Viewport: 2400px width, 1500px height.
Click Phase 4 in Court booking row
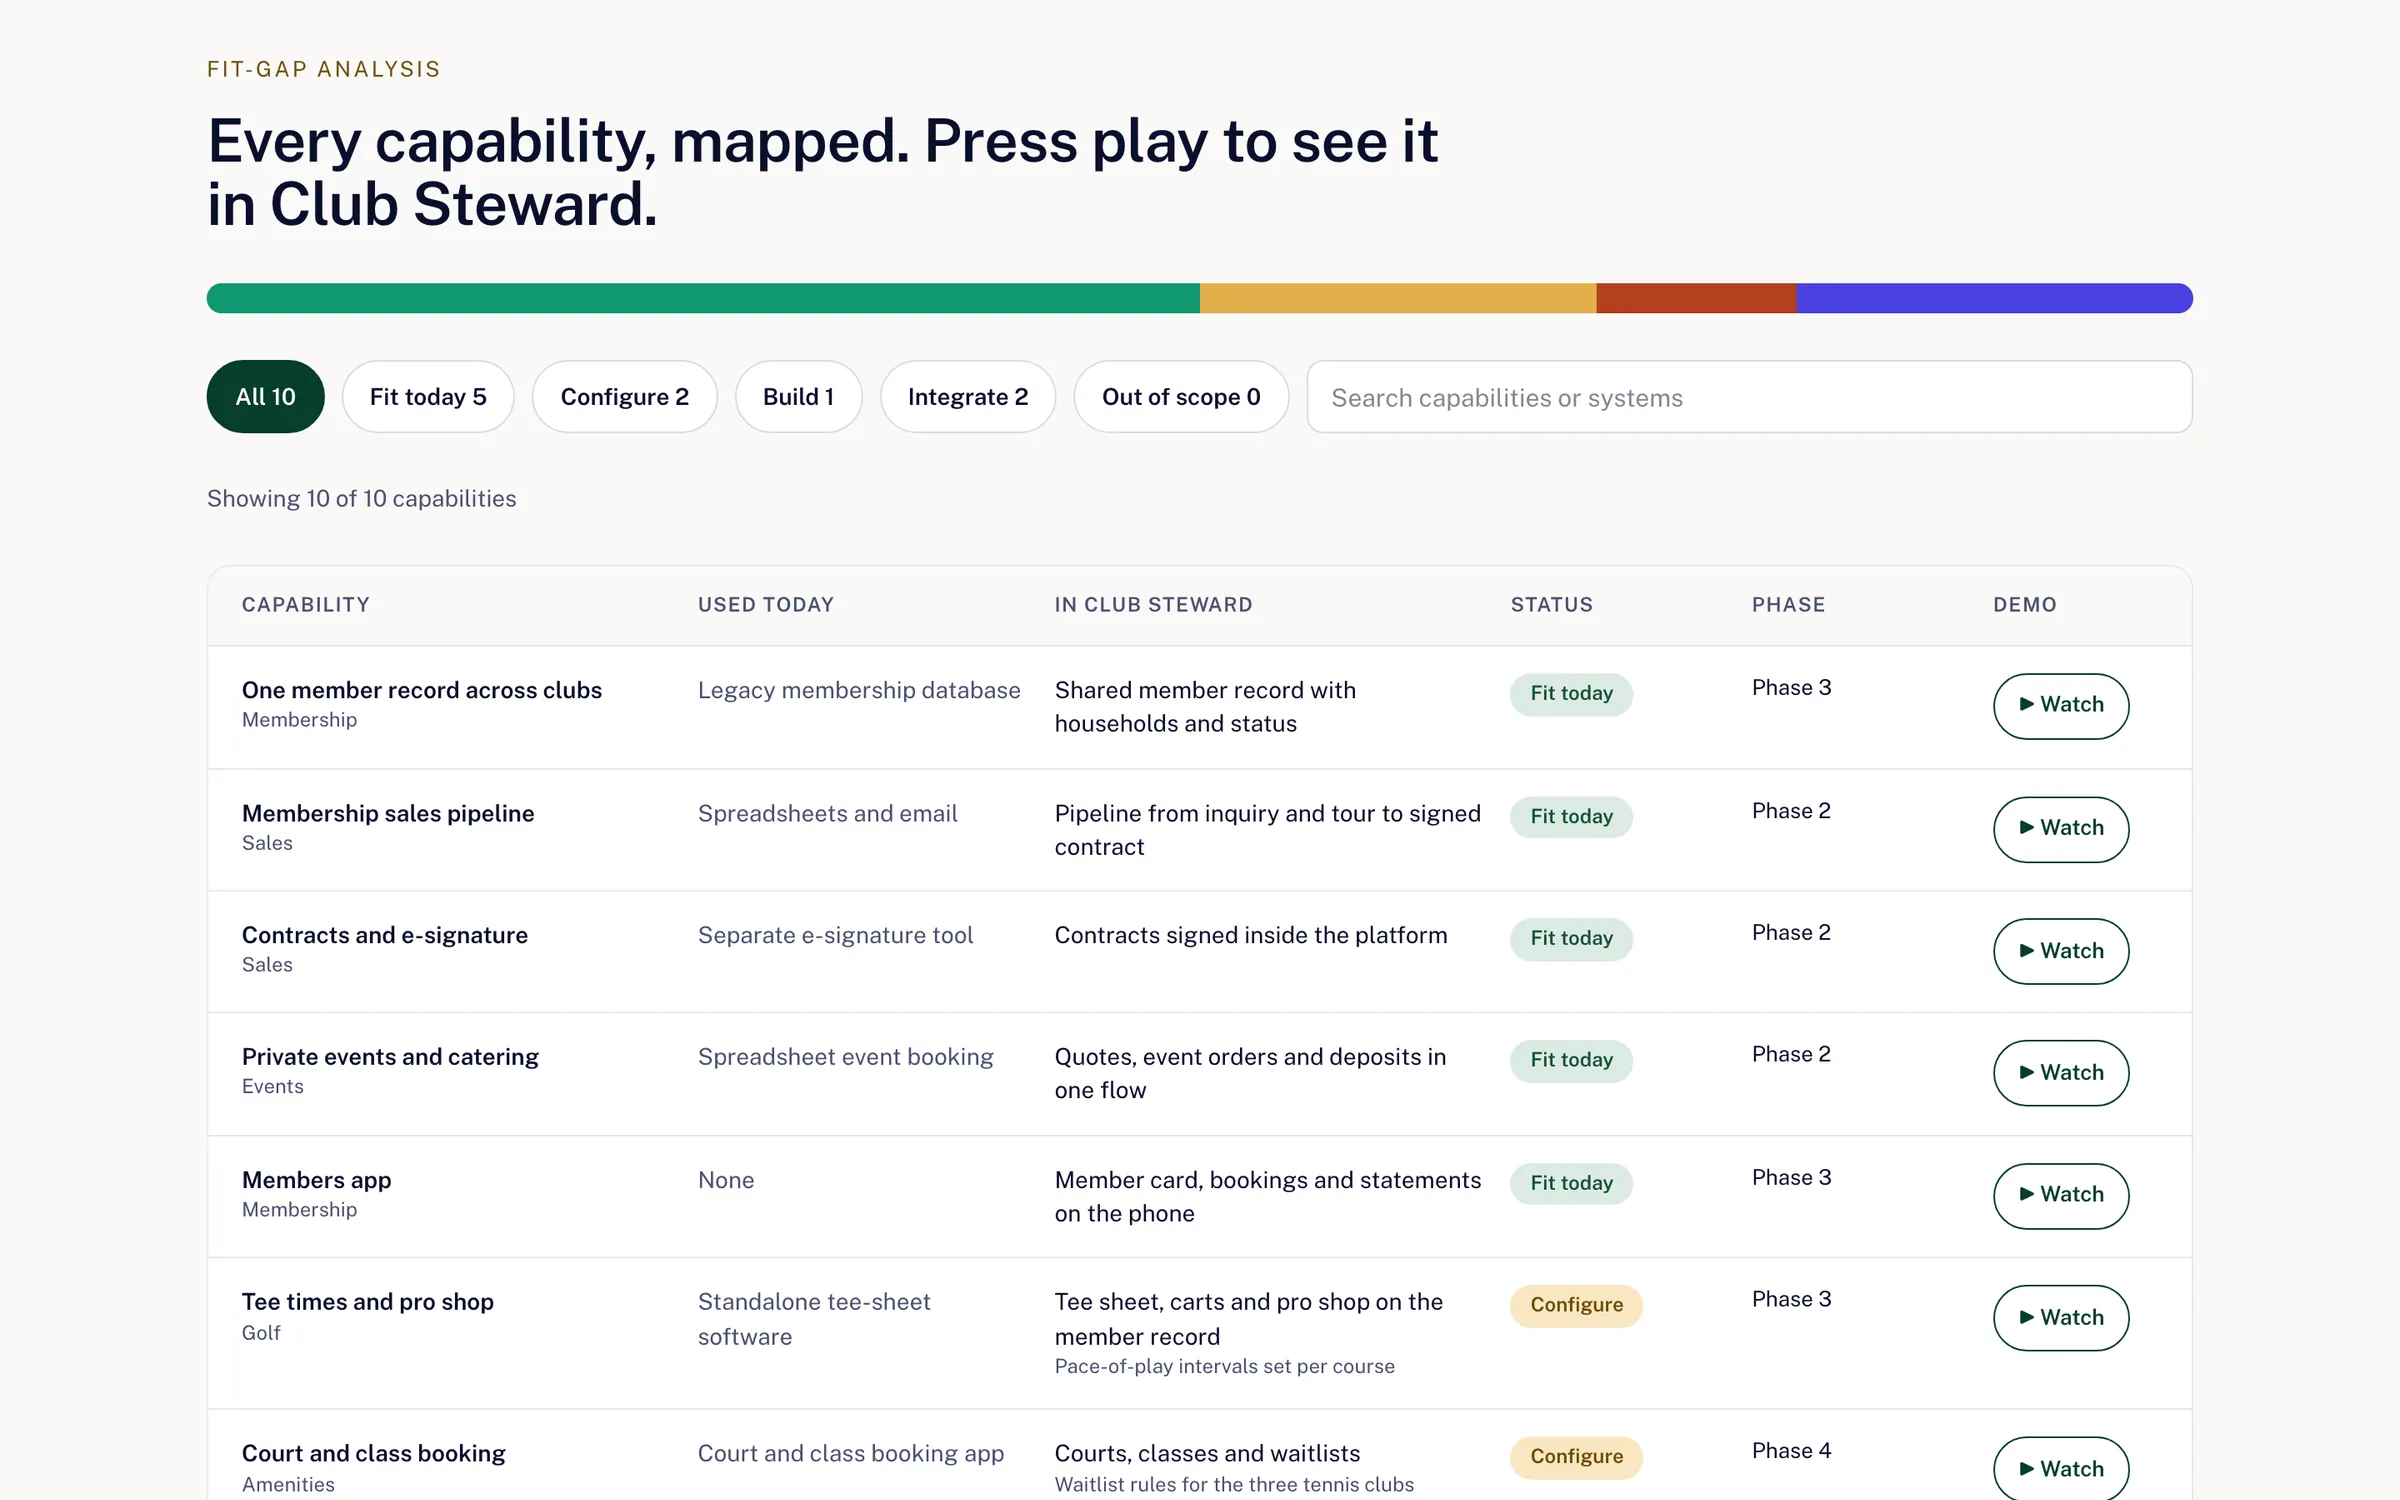pos(1791,1451)
